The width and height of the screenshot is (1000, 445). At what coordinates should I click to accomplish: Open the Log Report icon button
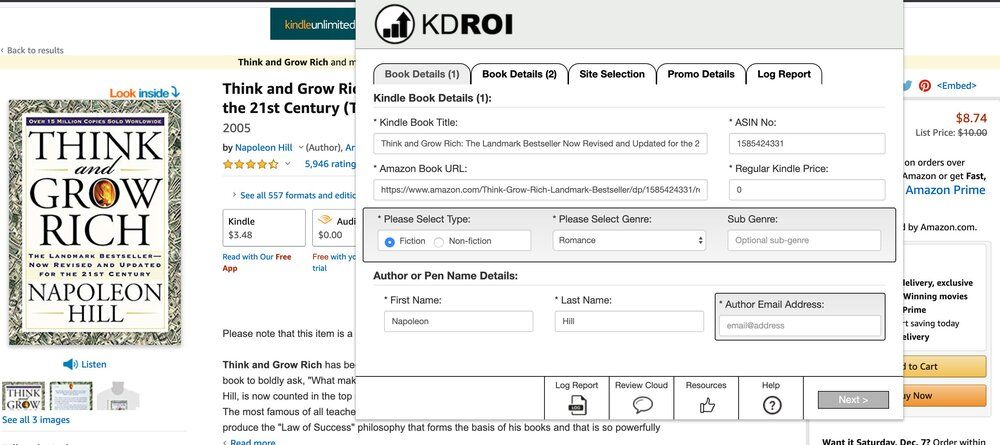pyautogui.click(x=577, y=405)
